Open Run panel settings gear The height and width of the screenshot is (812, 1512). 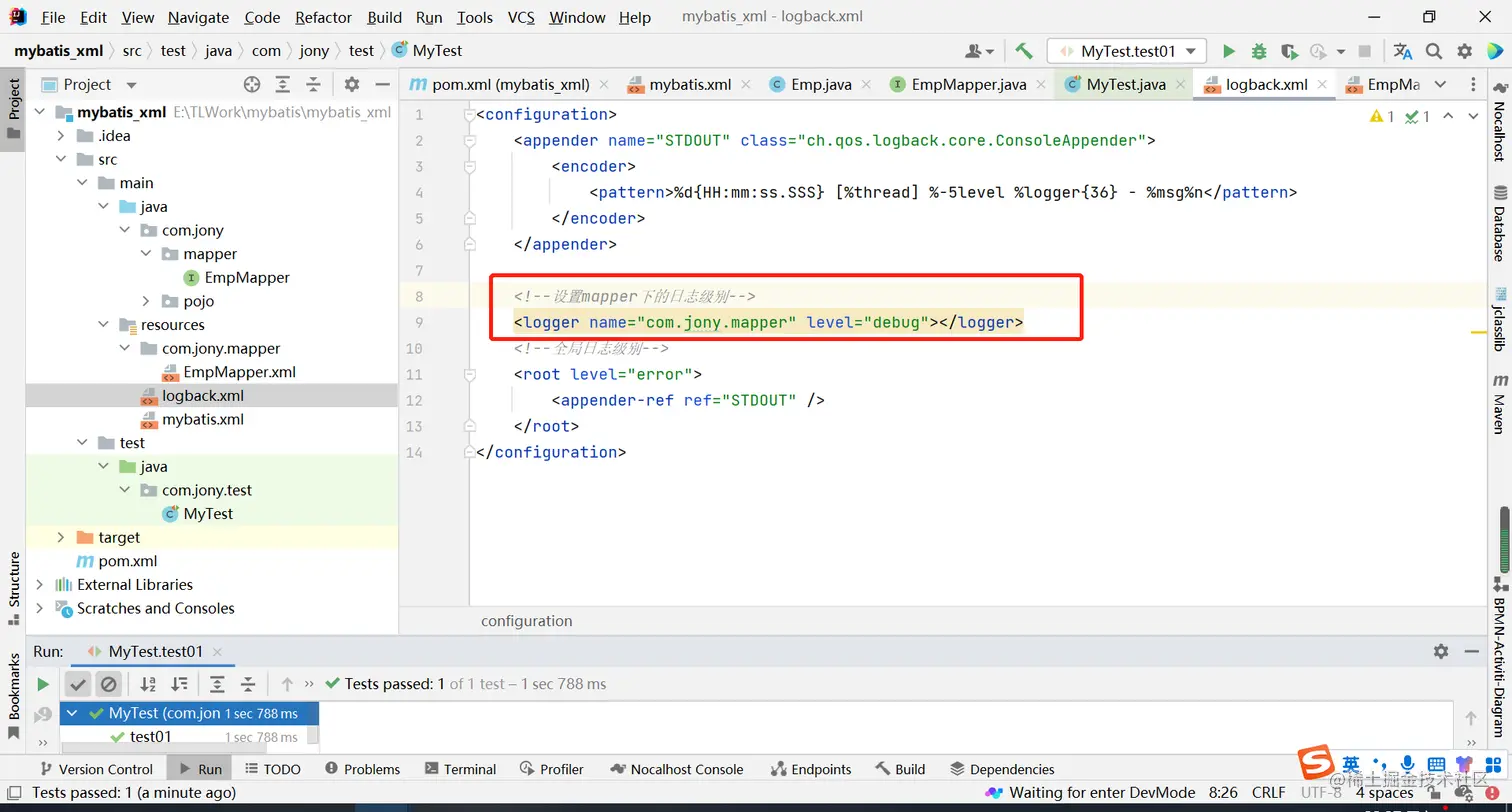1441,651
